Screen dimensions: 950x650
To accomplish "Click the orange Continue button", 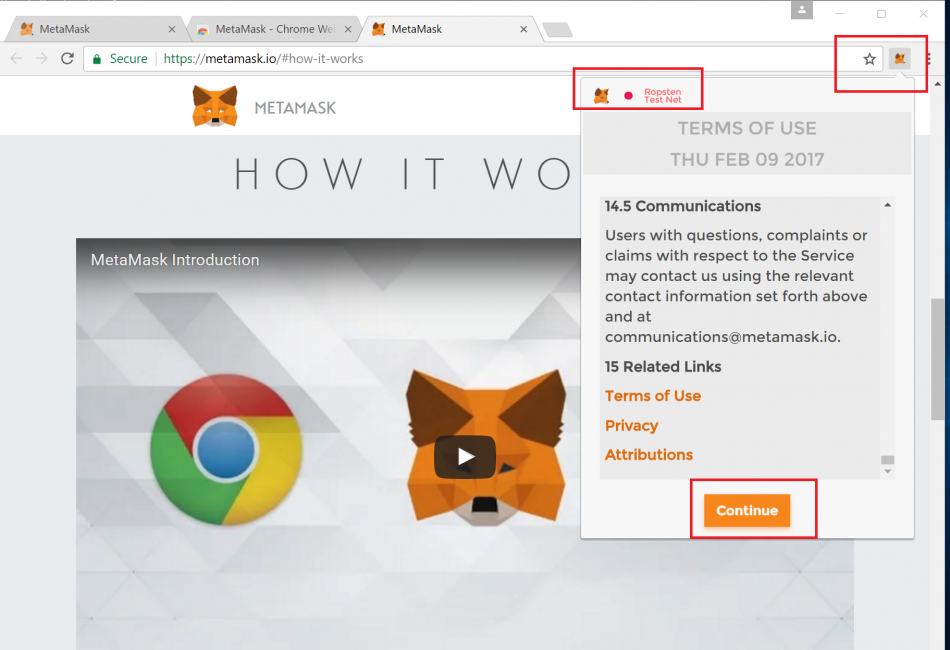I will pyautogui.click(x=747, y=510).
